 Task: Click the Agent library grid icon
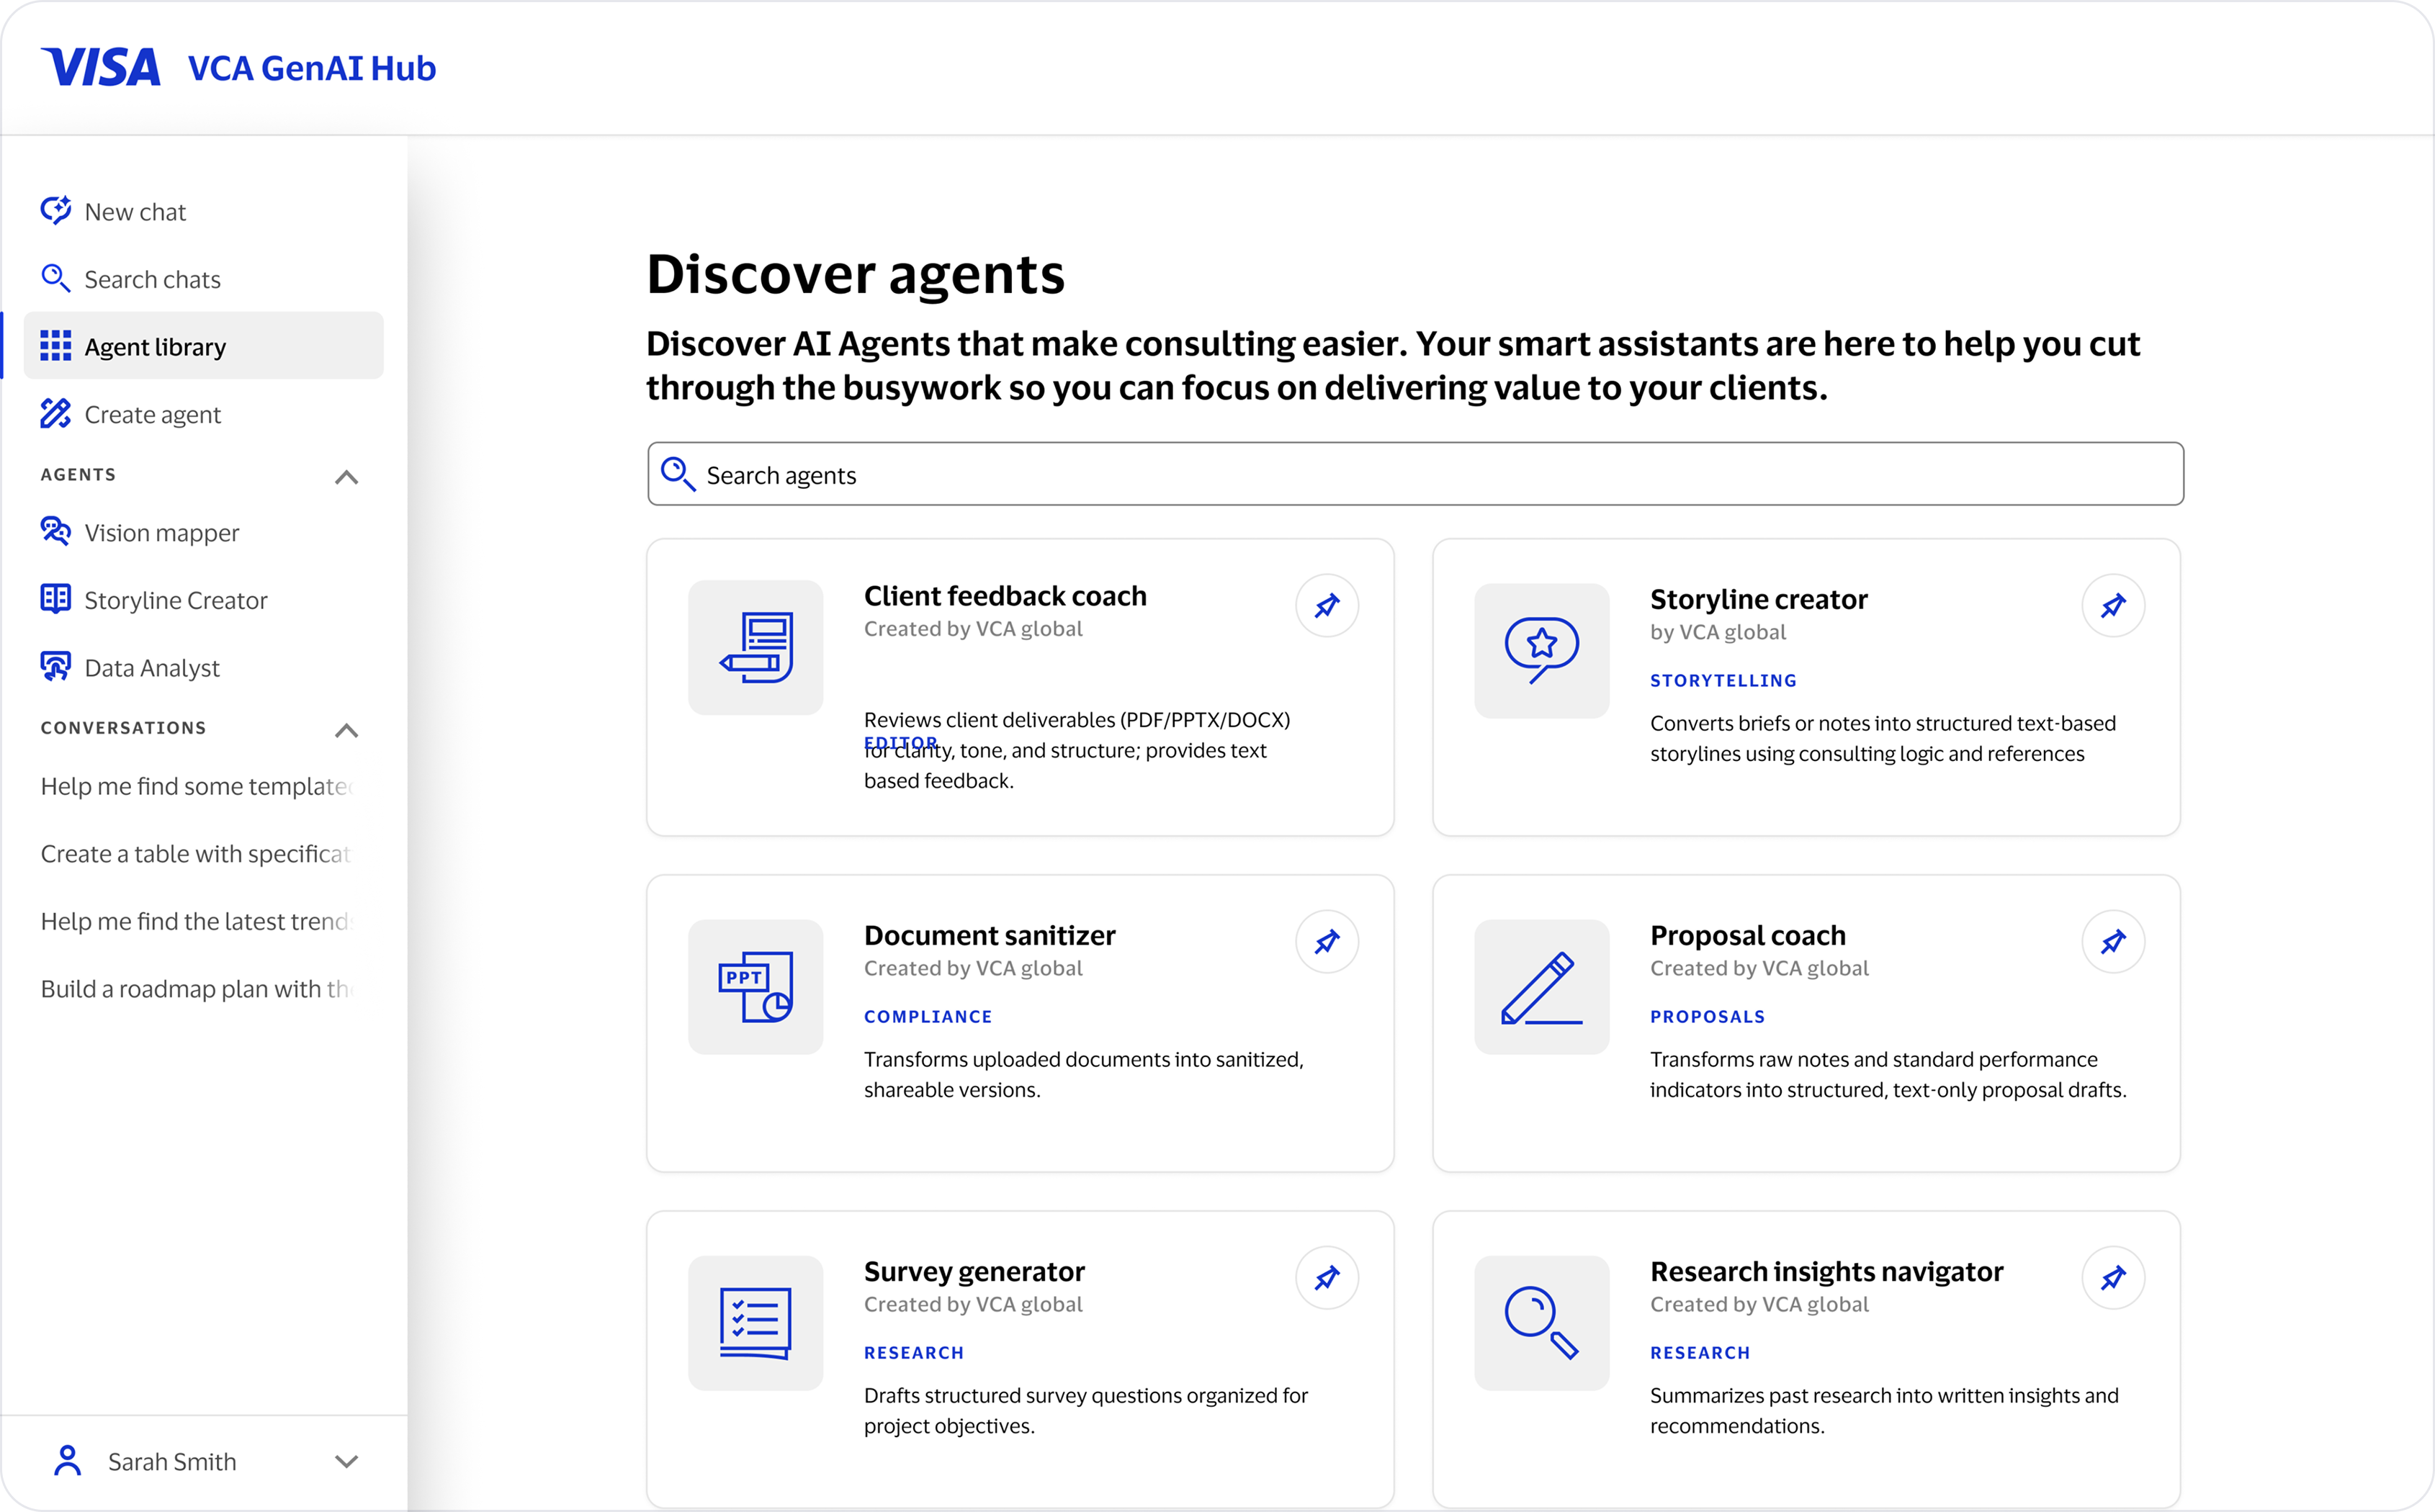pos(55,346)
